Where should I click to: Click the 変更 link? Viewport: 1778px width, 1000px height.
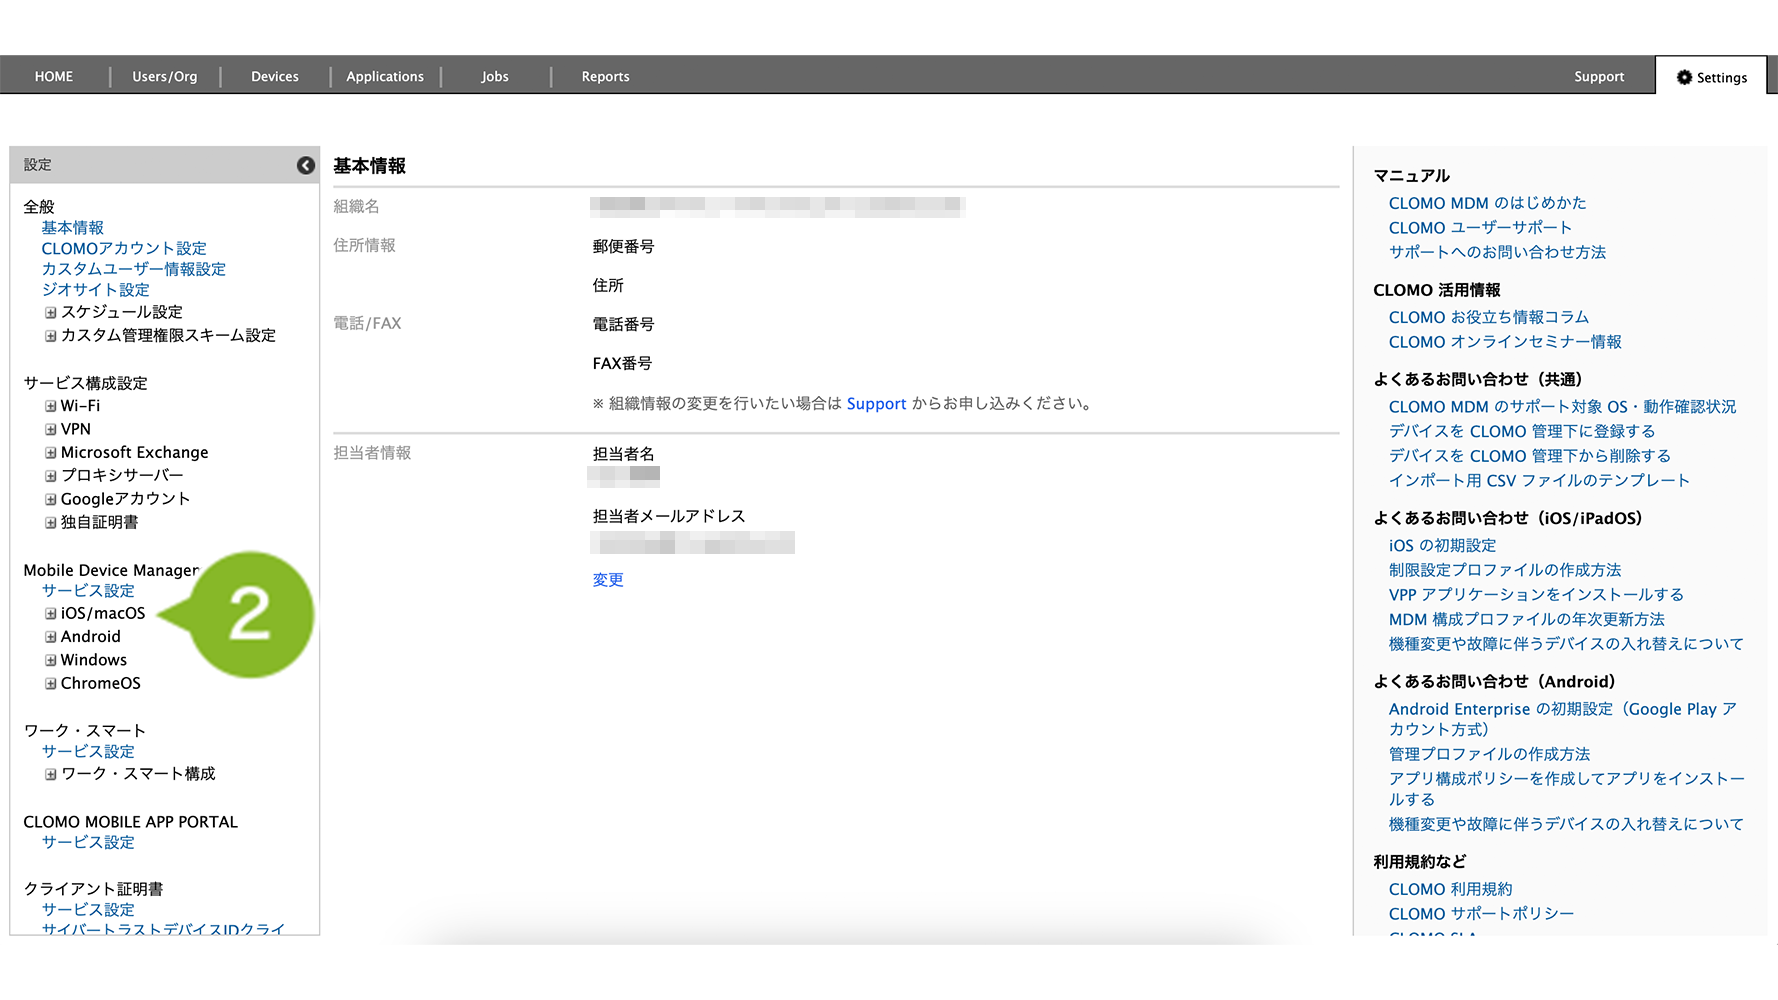tap(608, 580)
